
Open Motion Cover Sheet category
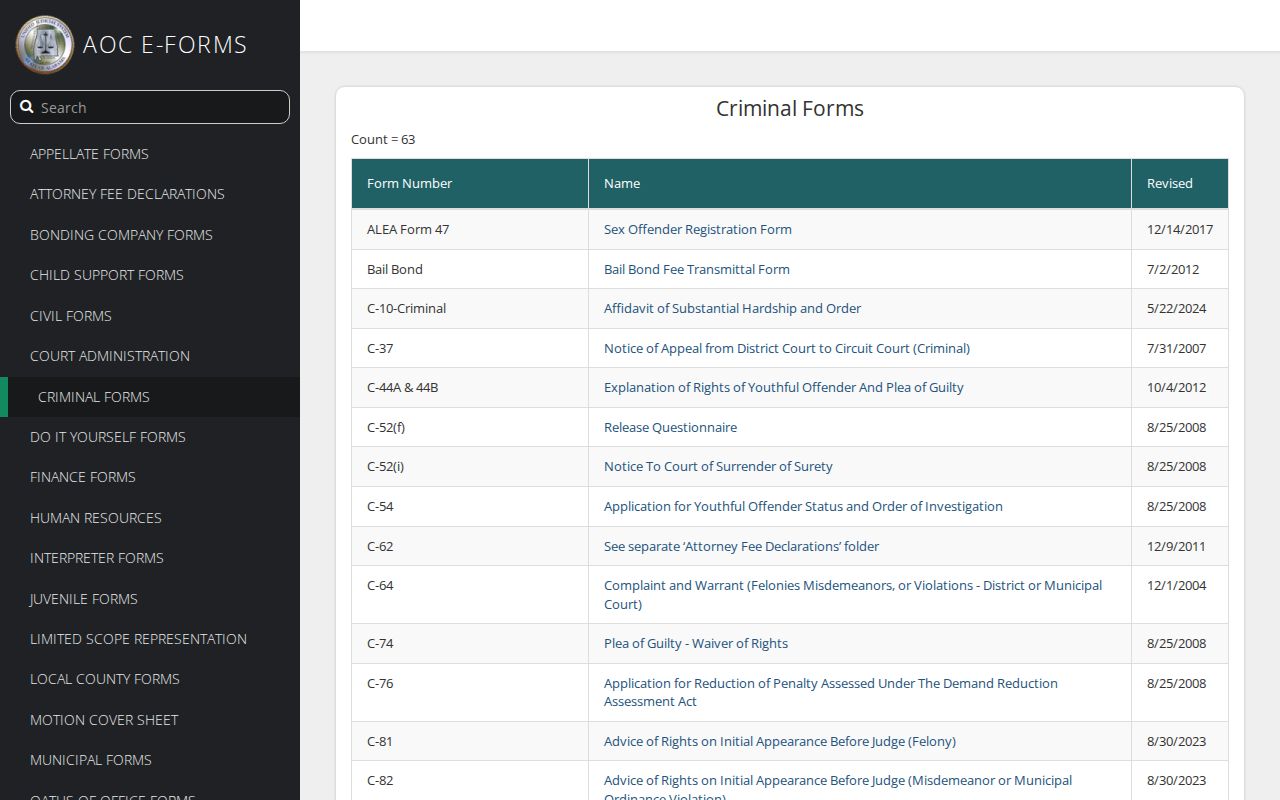coord(104,720)
